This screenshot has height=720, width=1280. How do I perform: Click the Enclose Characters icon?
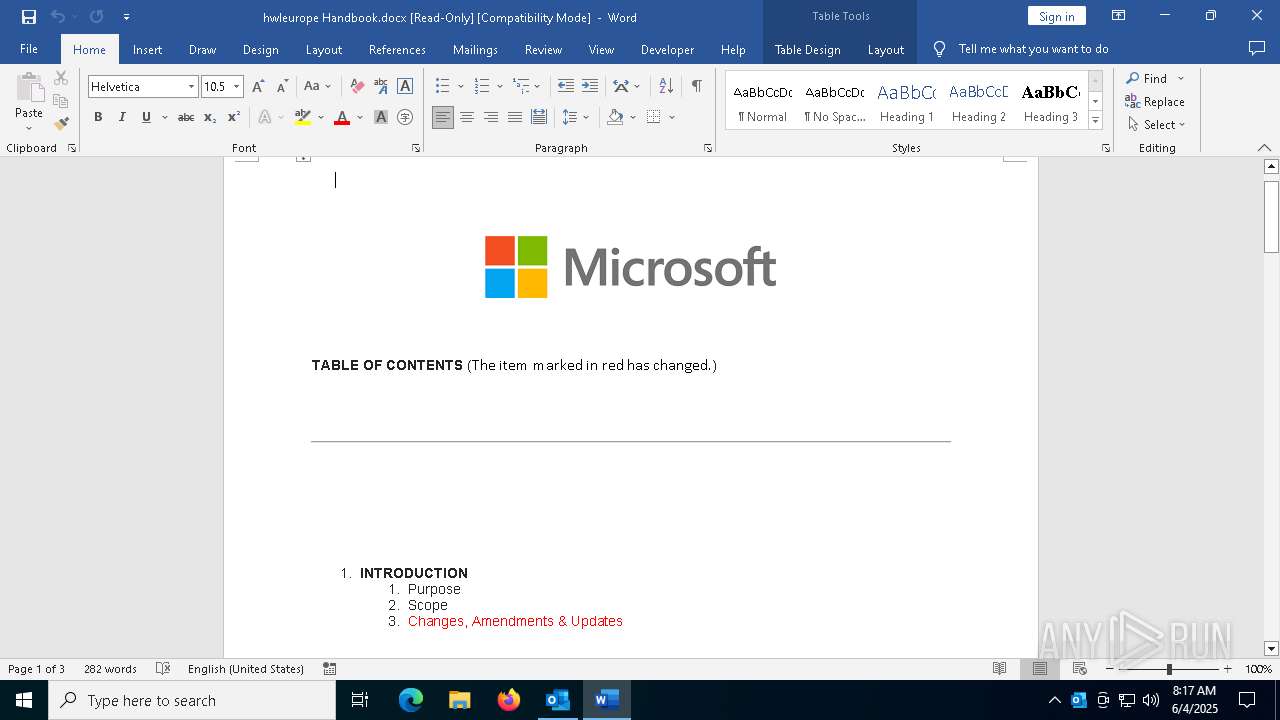(405, 117)
